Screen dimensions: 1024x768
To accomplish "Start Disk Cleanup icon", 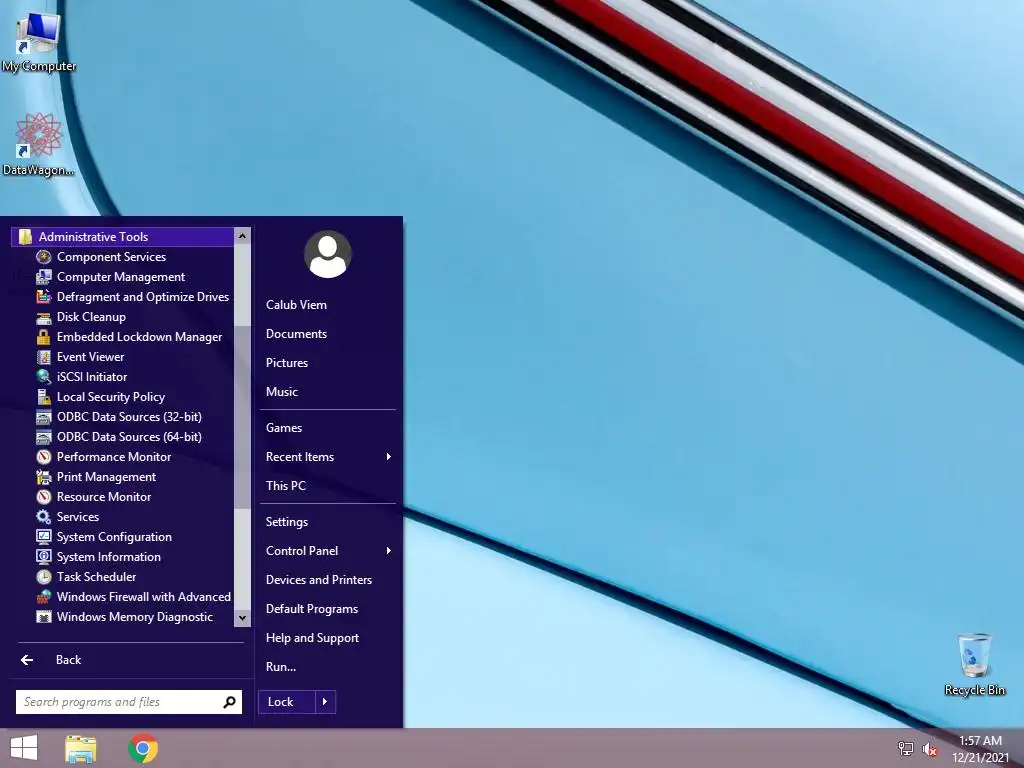I will click(x=44, y=317).
